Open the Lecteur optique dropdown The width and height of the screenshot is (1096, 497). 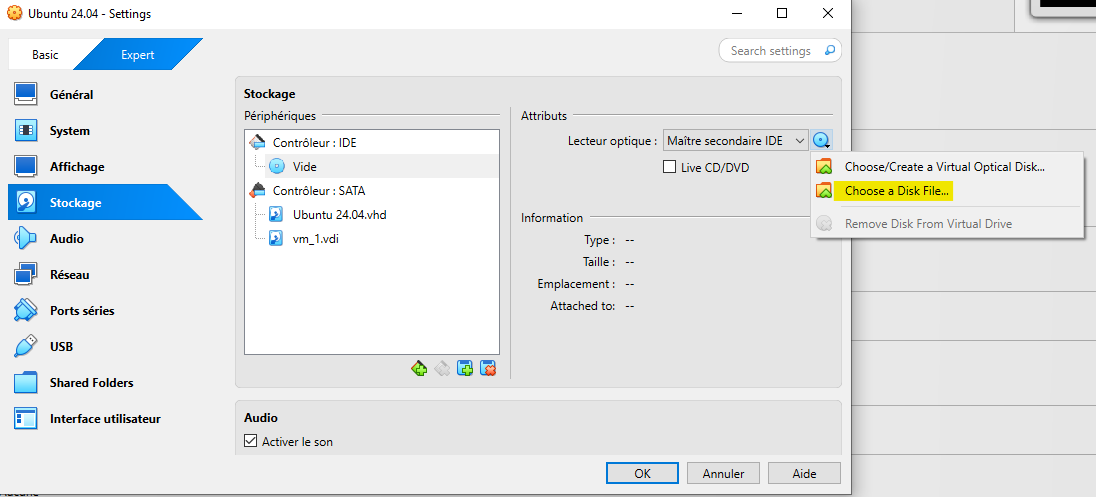tap(735, 142)
